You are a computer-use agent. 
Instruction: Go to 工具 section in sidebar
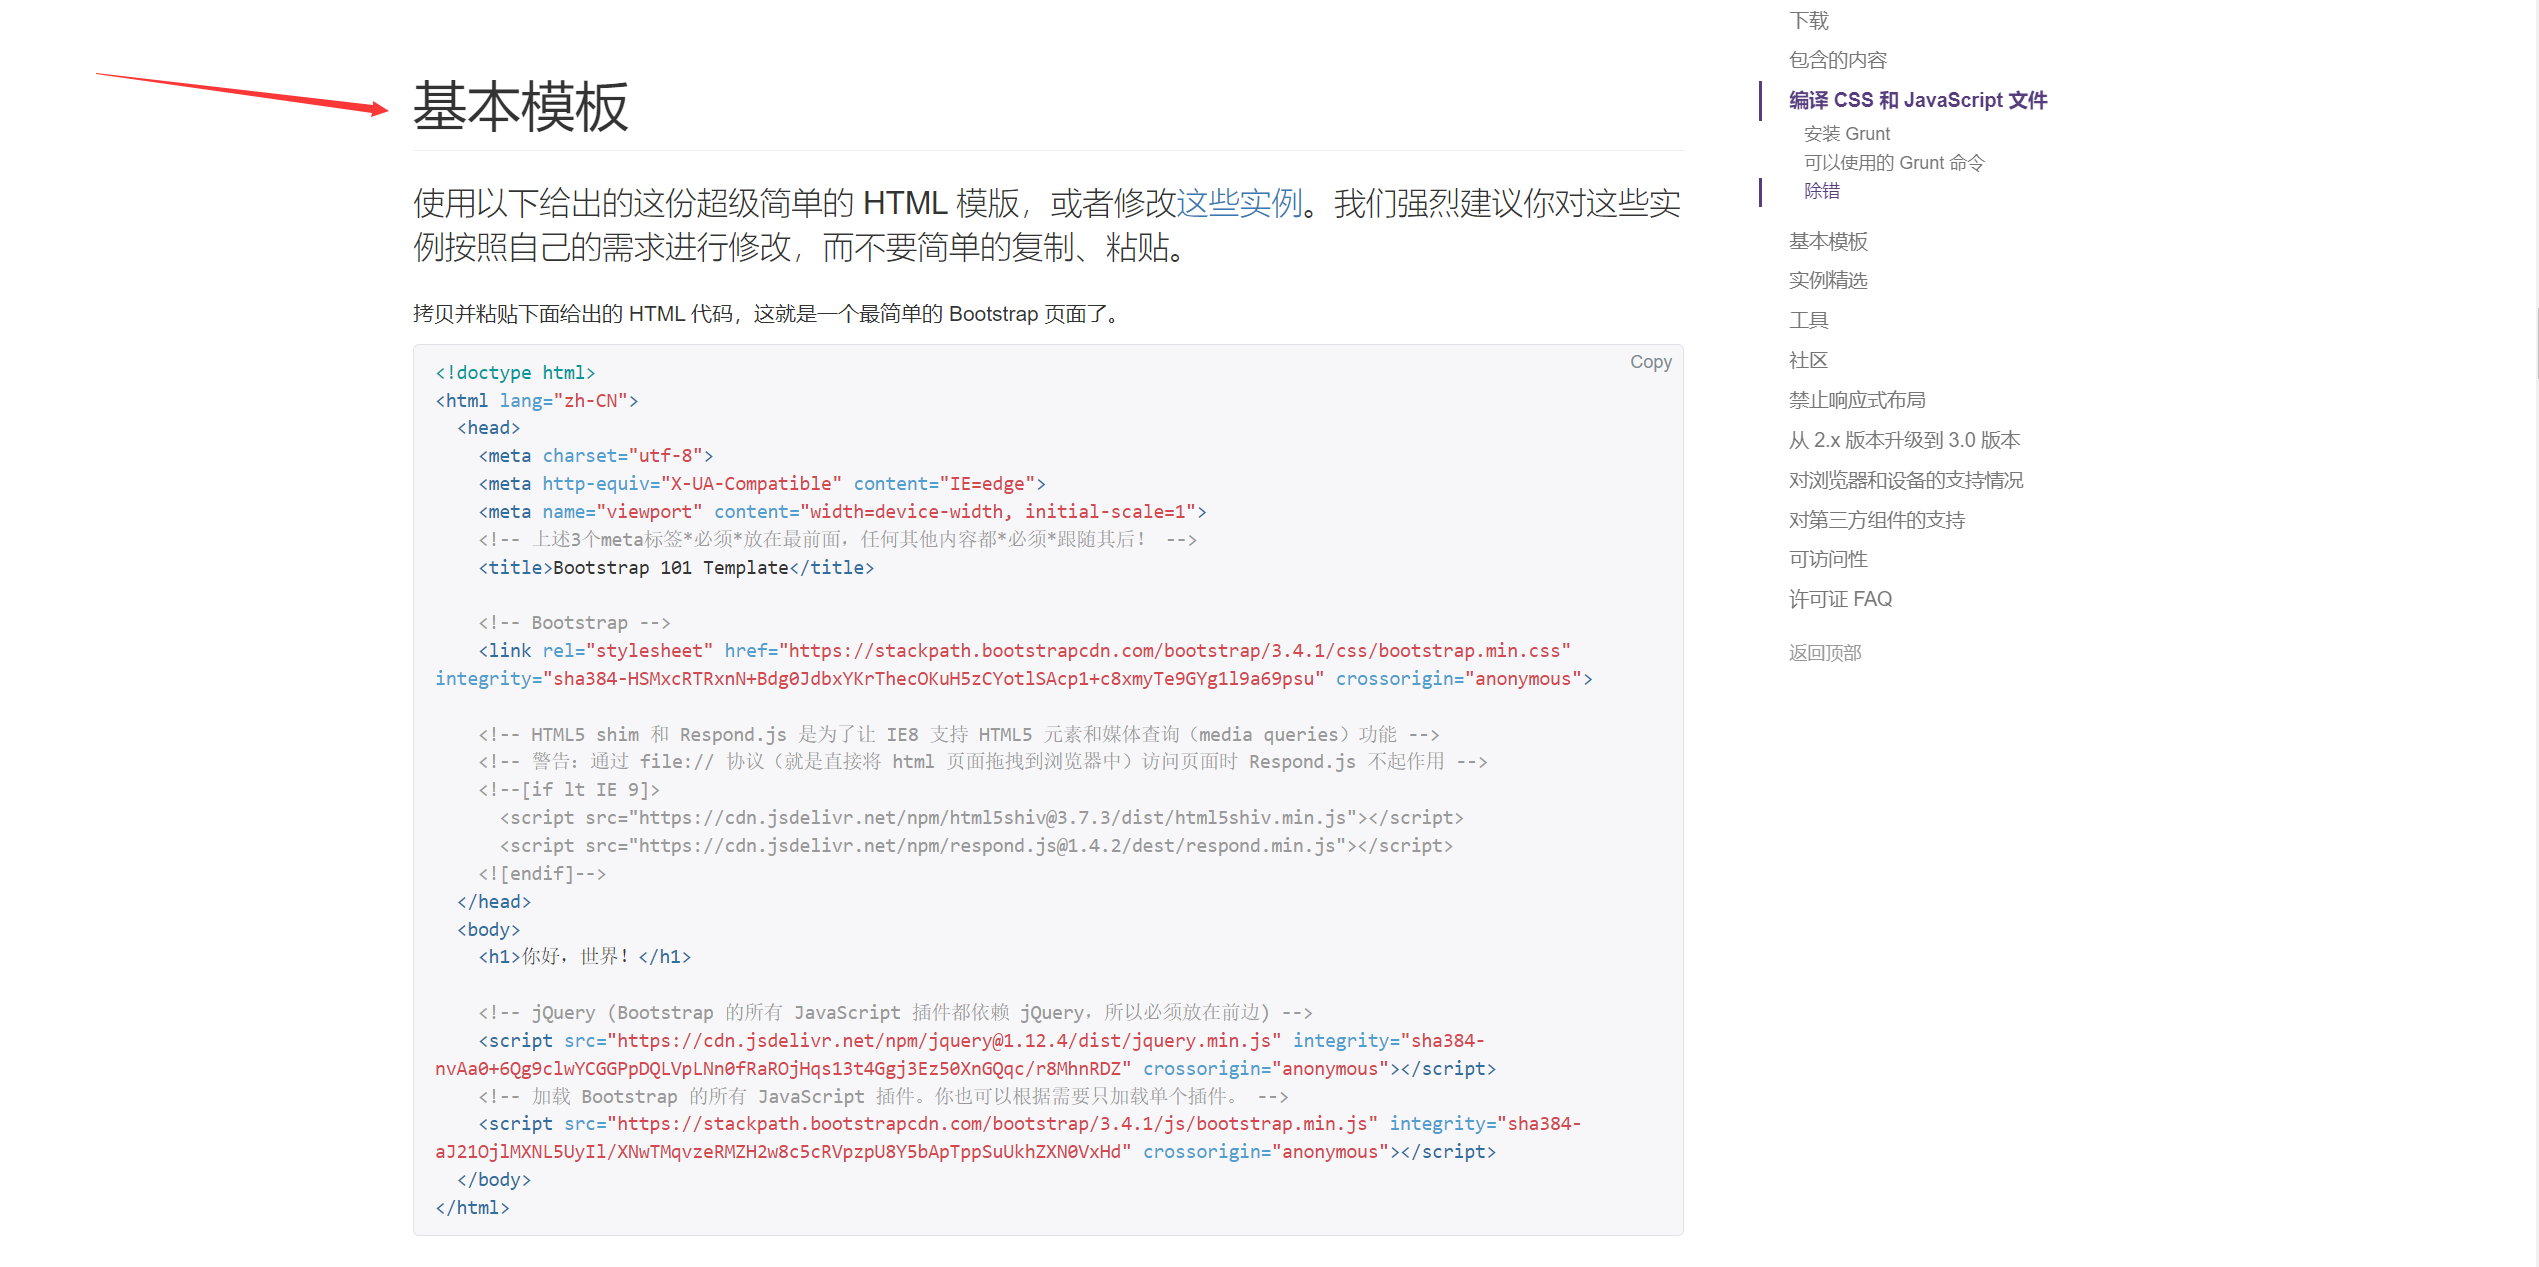click(x=1808, y=321)
